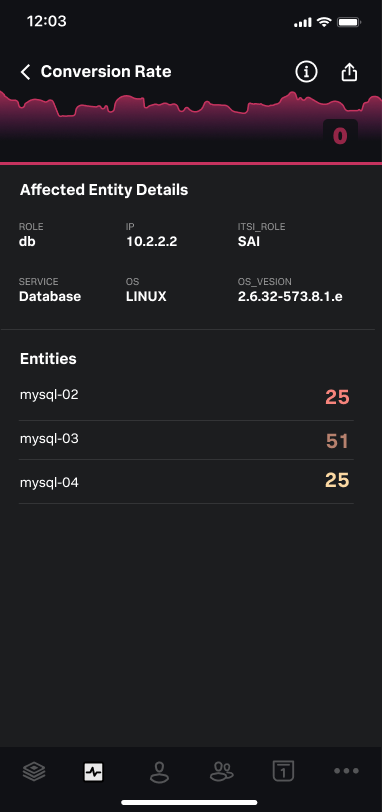Tap the Wi-Fi status icon
The image size is (382, 812).
[x=325, y=22]
